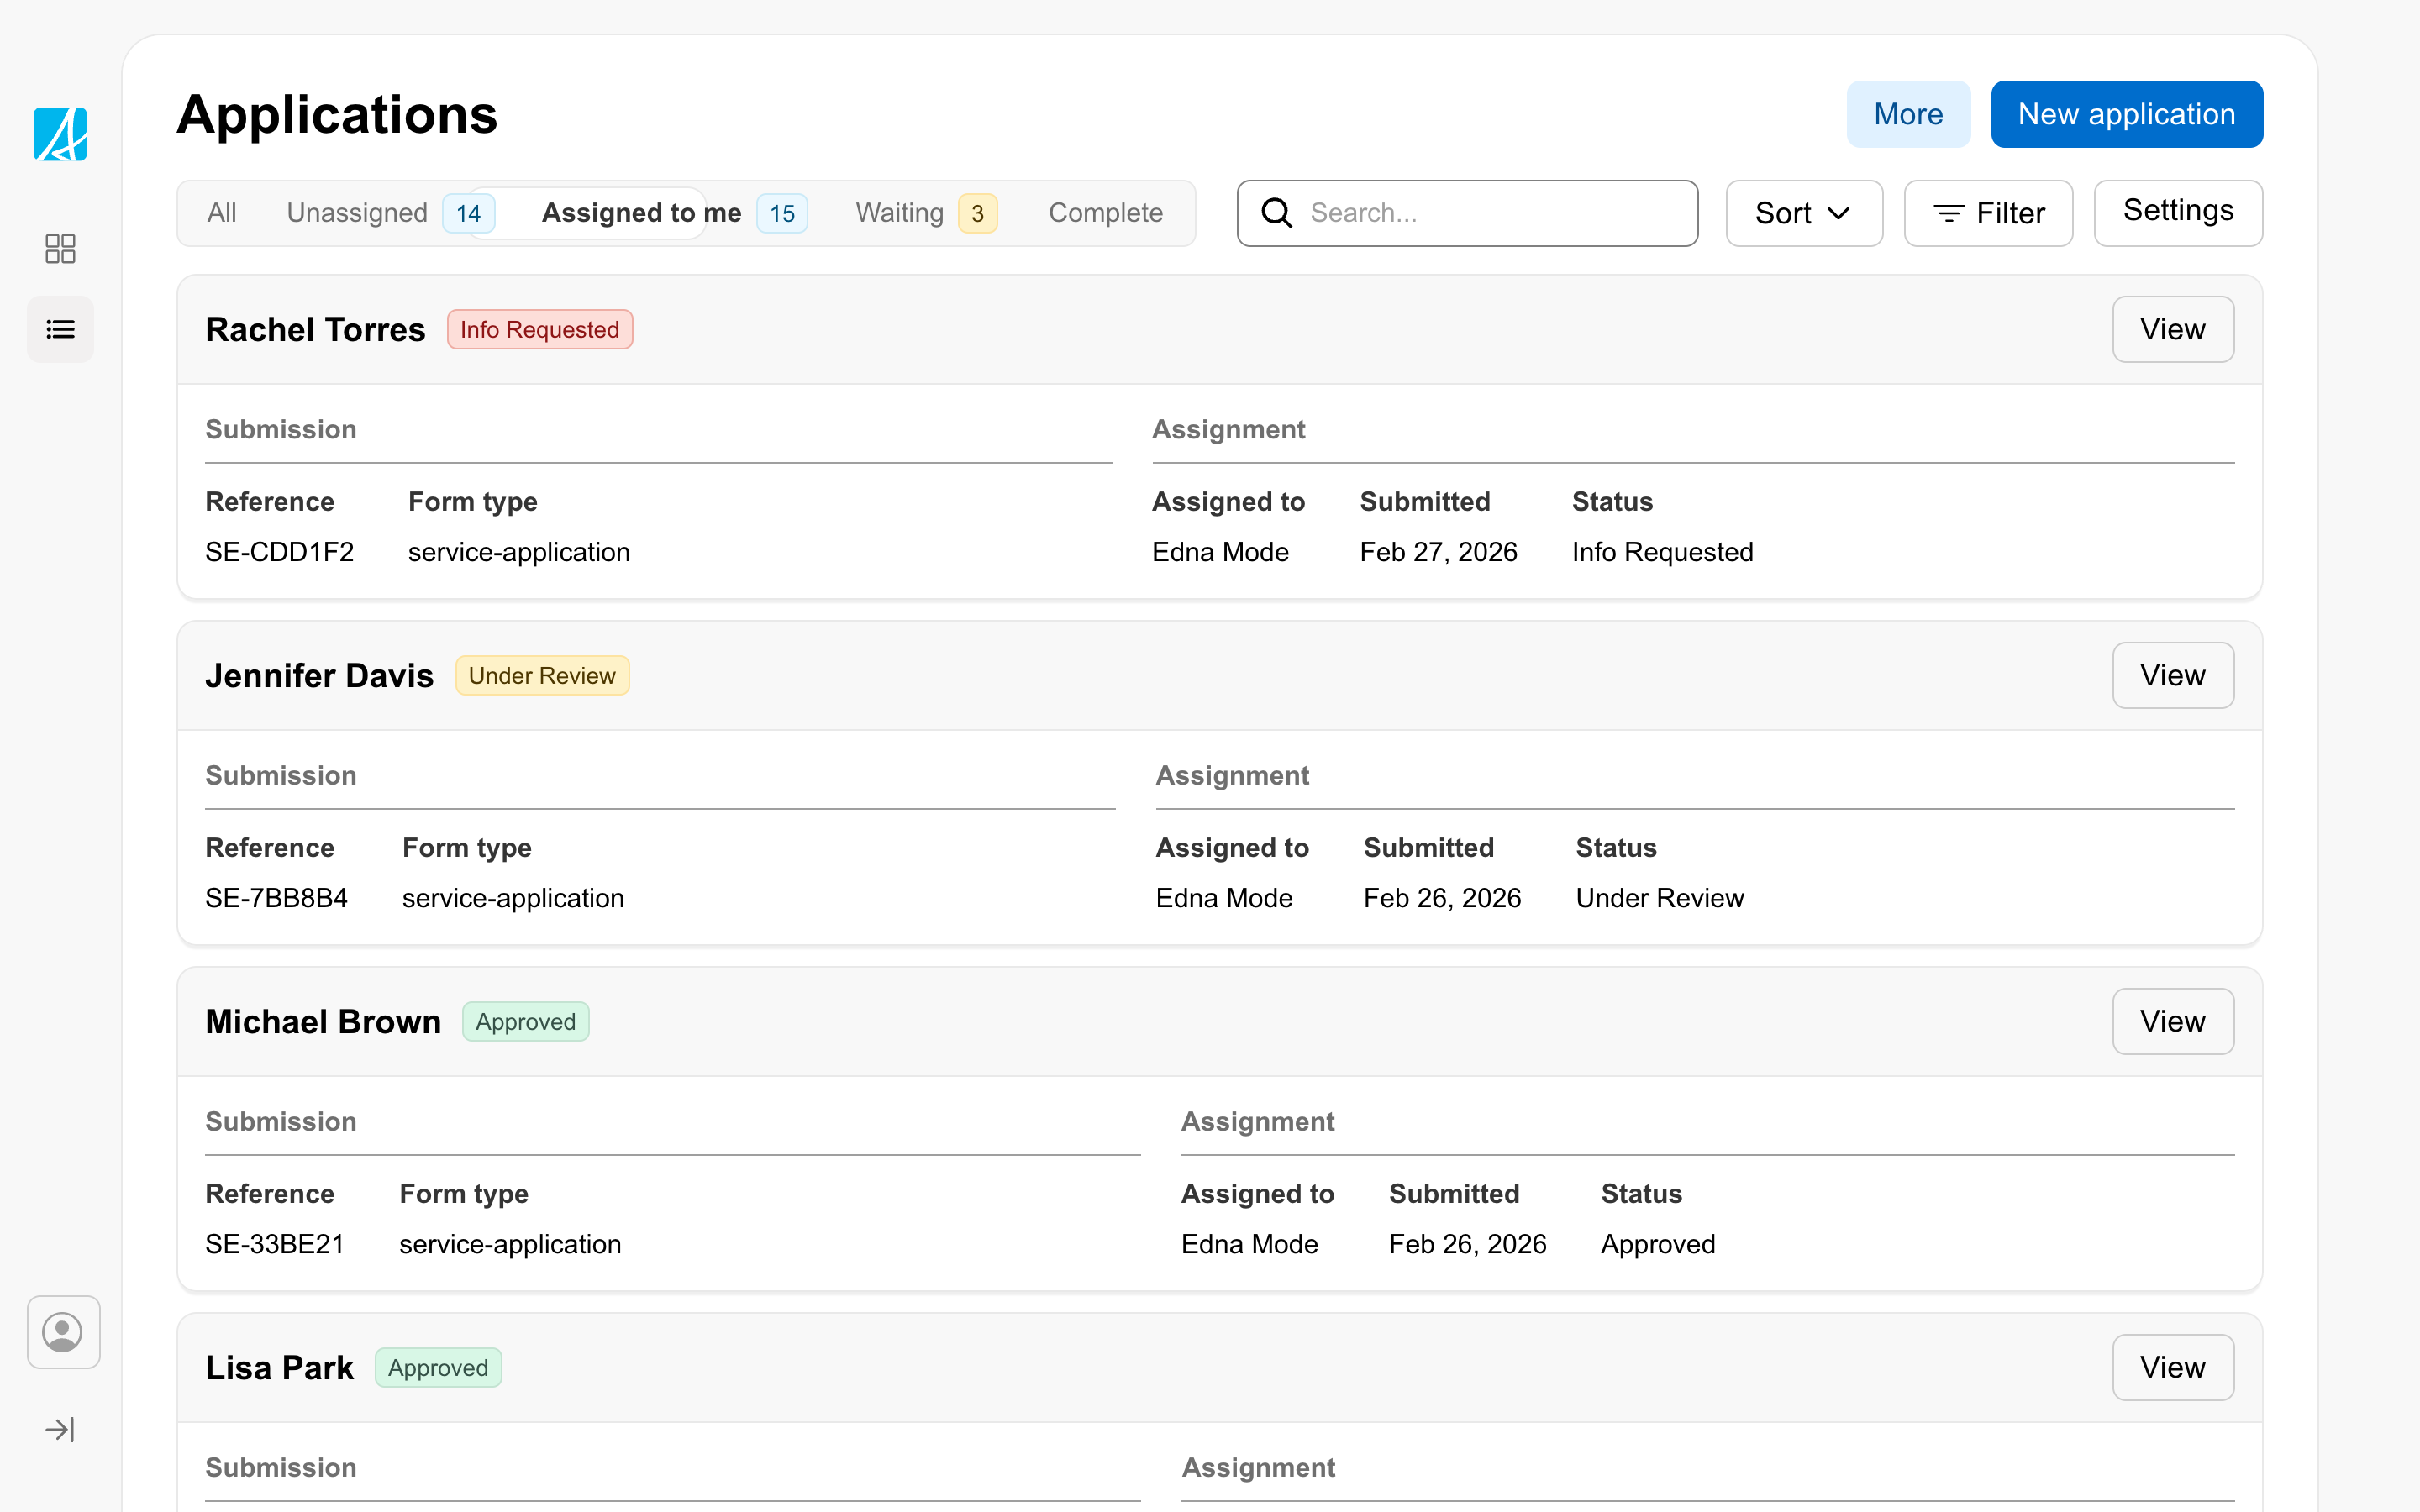View Jennifer Davis's application
The height and width of the screenshot is (1512, 2420).
[x=2172, y=675]
